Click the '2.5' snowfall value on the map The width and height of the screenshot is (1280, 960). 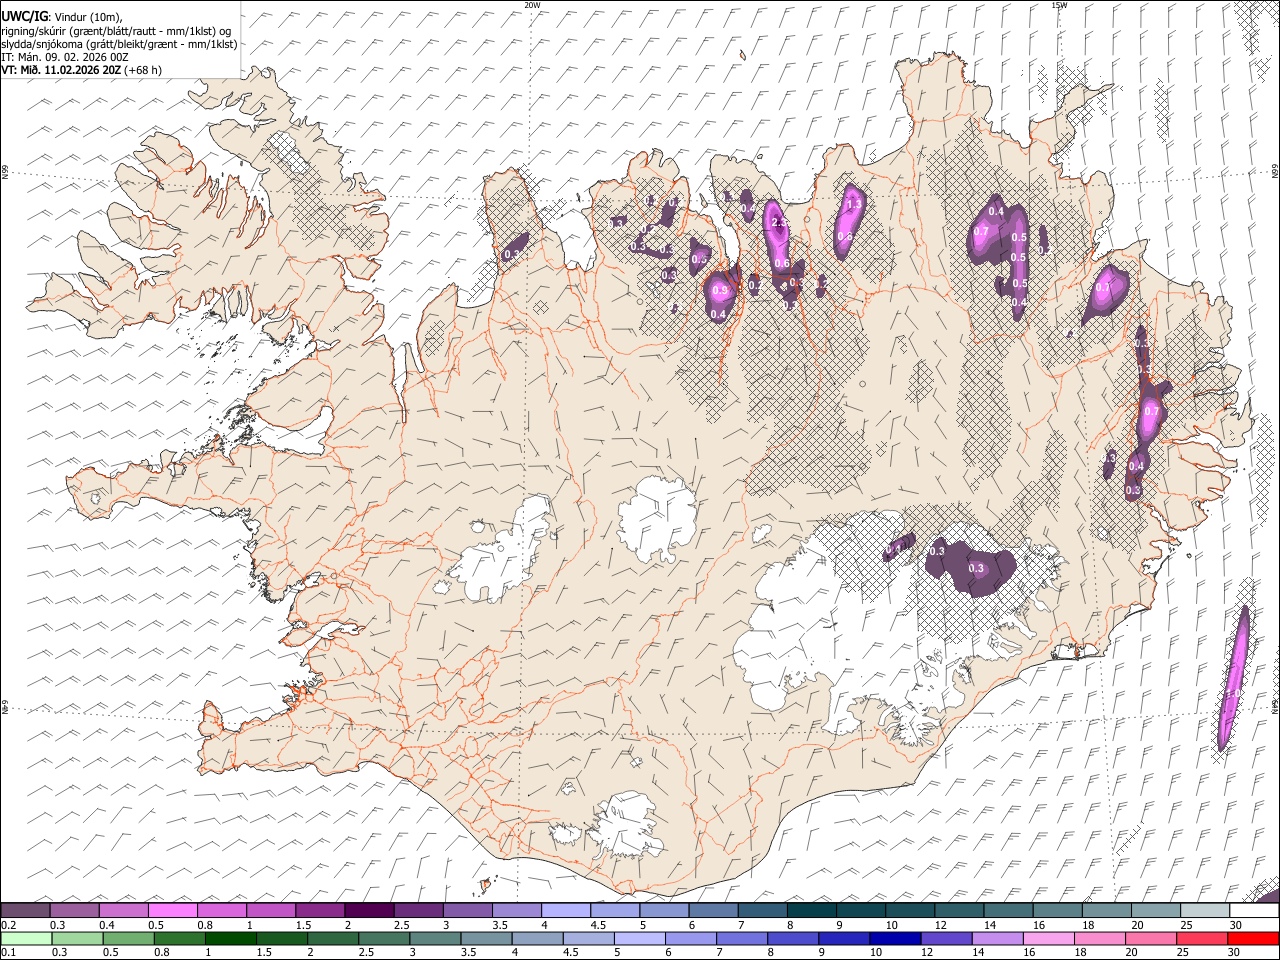780,223
